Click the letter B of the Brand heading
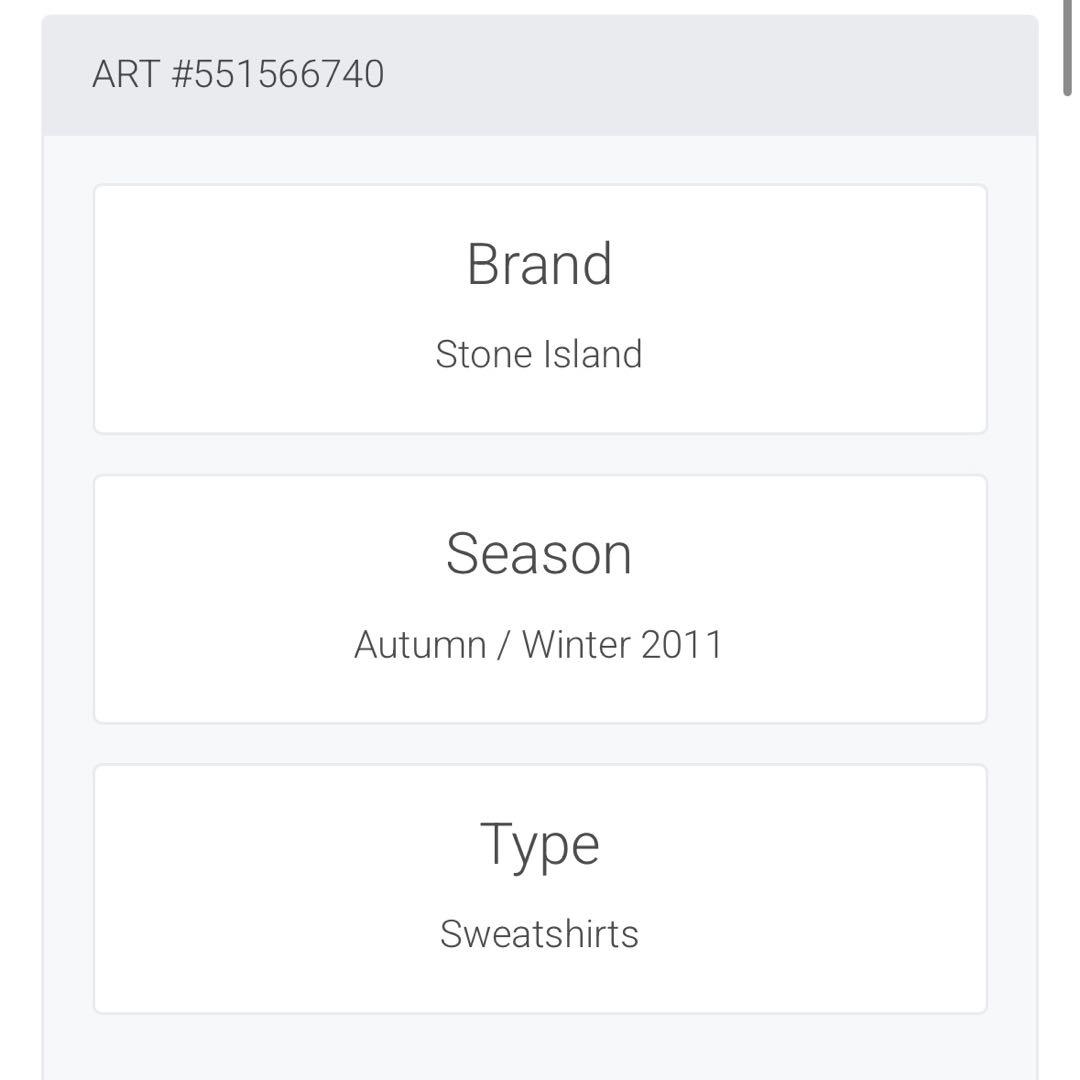This screenshot has height=1080, width=1080. point(483,264)
